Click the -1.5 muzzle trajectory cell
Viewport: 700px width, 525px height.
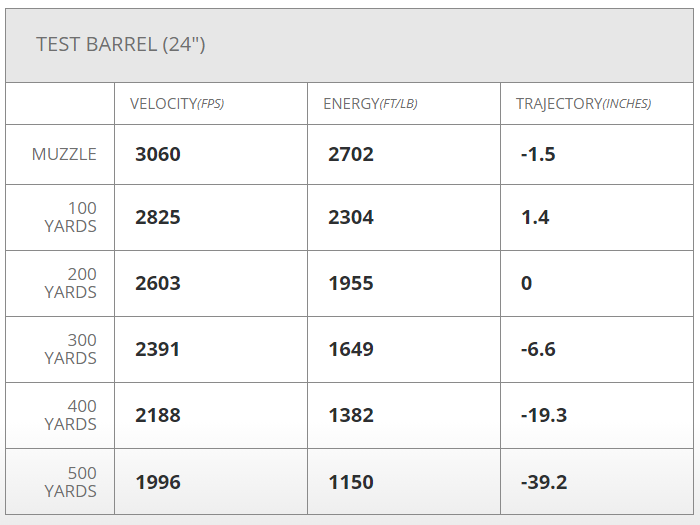pyautogui.click(x=538, y=154)
